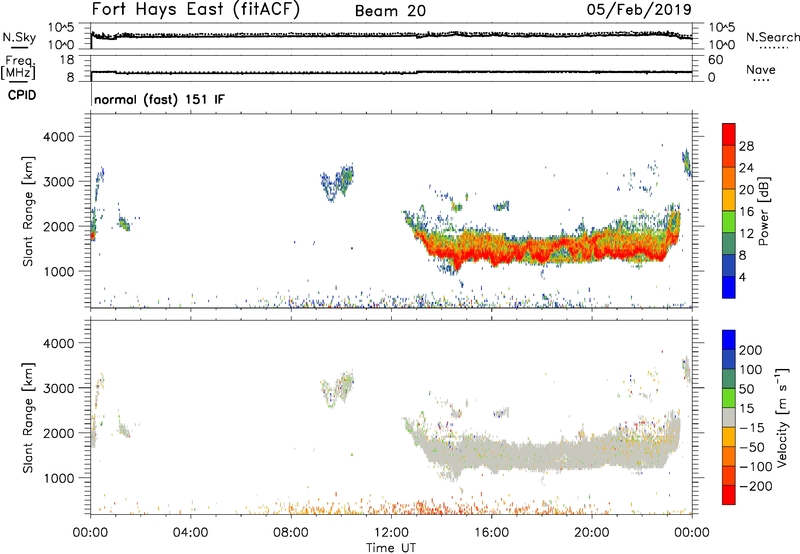Image resolution: width=800 pixels, height=554 pixels.
Task: Pick the light green 15–50 velocity colorbar segment
Action: [729, 398]
